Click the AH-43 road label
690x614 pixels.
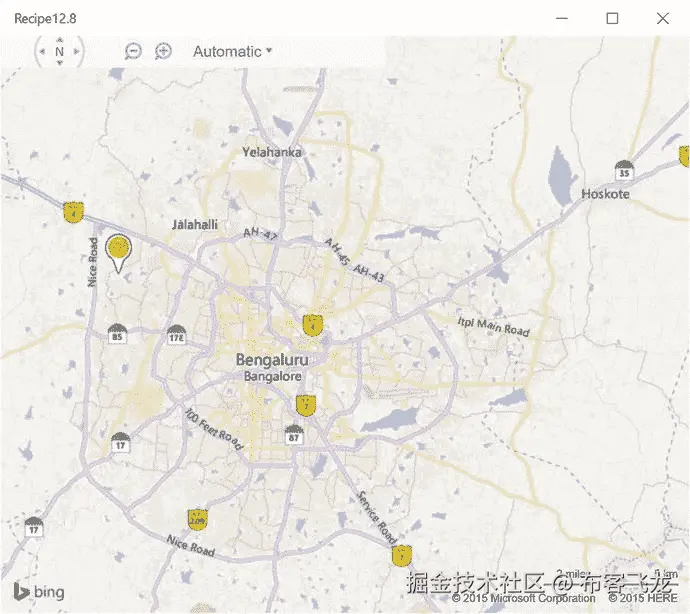369,273
